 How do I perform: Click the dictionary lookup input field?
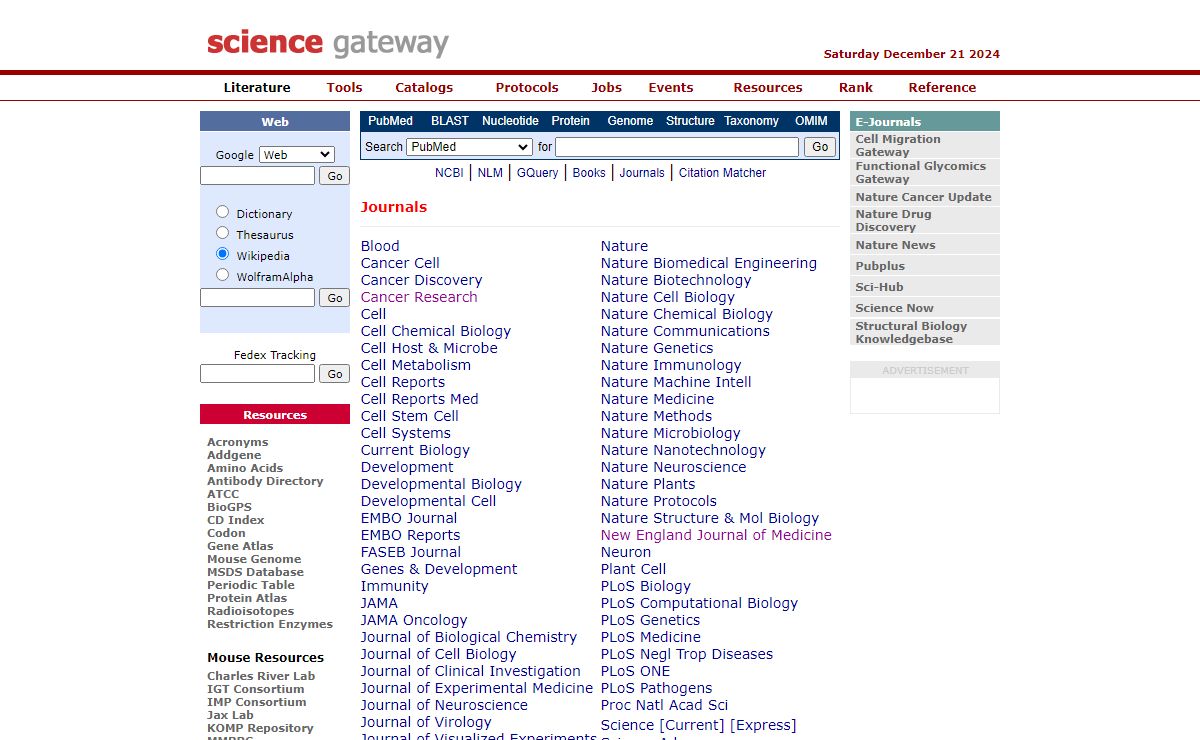(x=257, y=297)
